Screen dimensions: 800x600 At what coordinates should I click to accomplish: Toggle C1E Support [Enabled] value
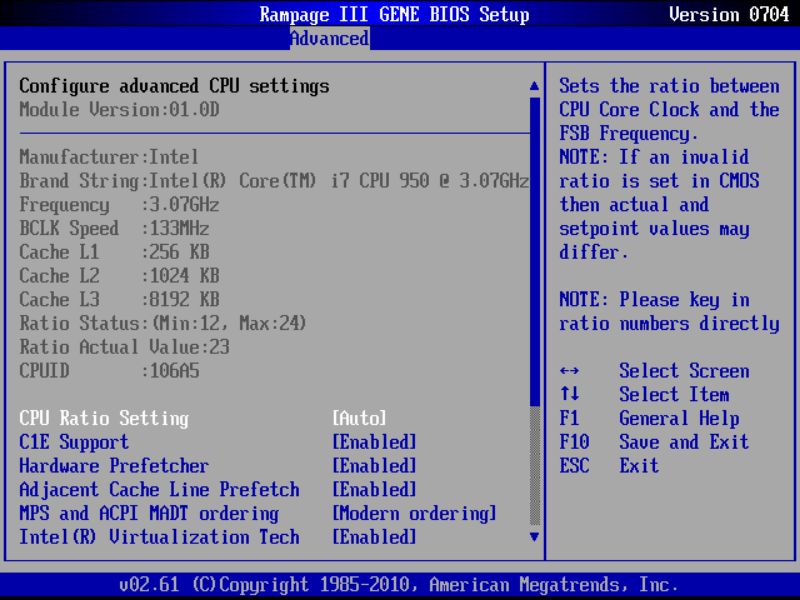coord(374,442)
